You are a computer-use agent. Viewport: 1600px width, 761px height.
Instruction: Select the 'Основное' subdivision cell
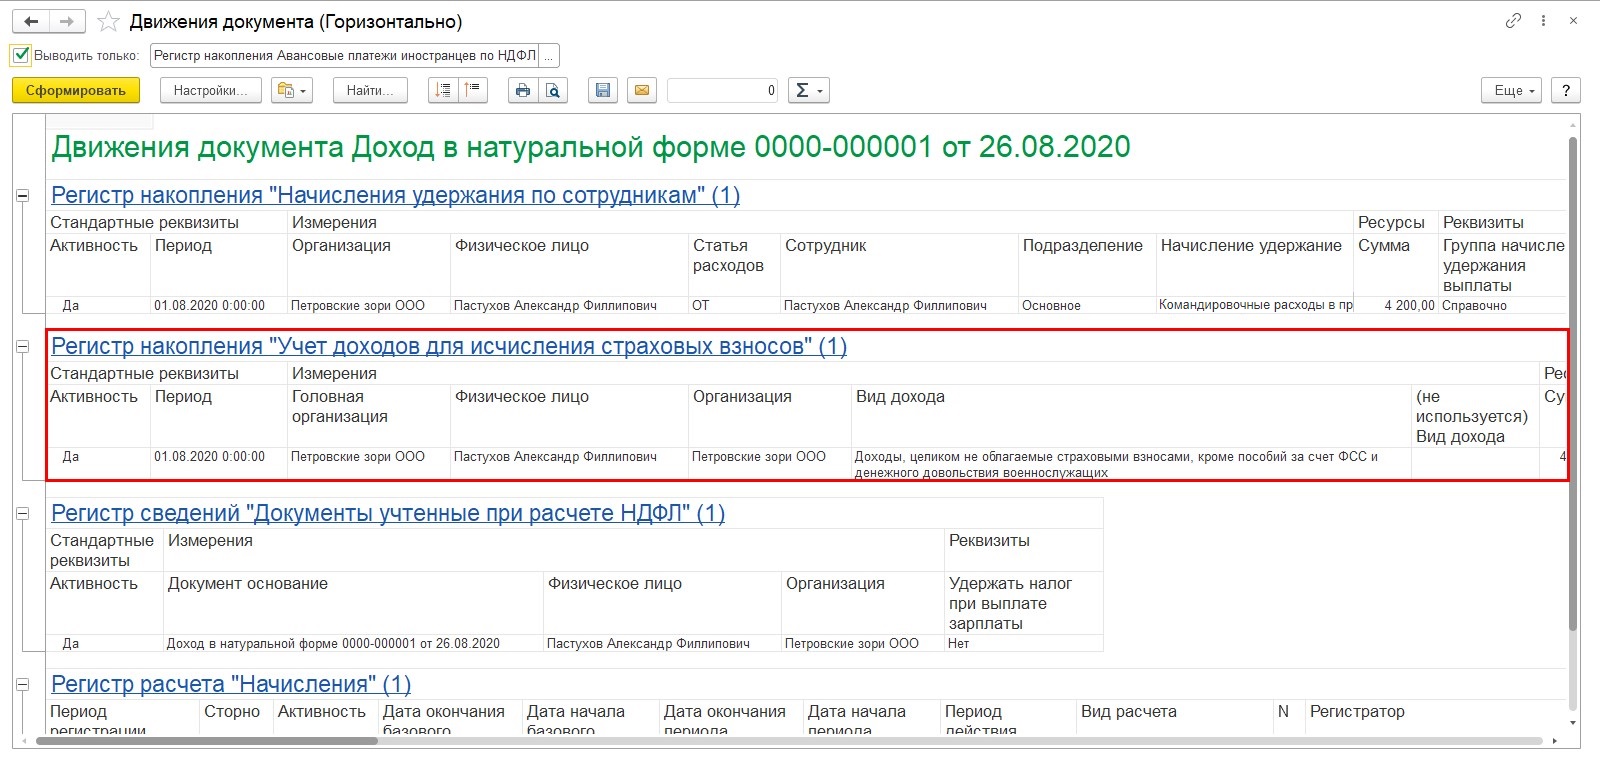[x=1086, y=305]
